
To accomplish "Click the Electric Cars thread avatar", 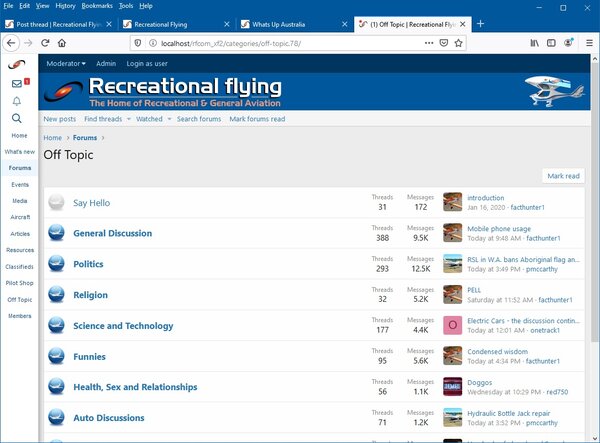I will (452, 325).
